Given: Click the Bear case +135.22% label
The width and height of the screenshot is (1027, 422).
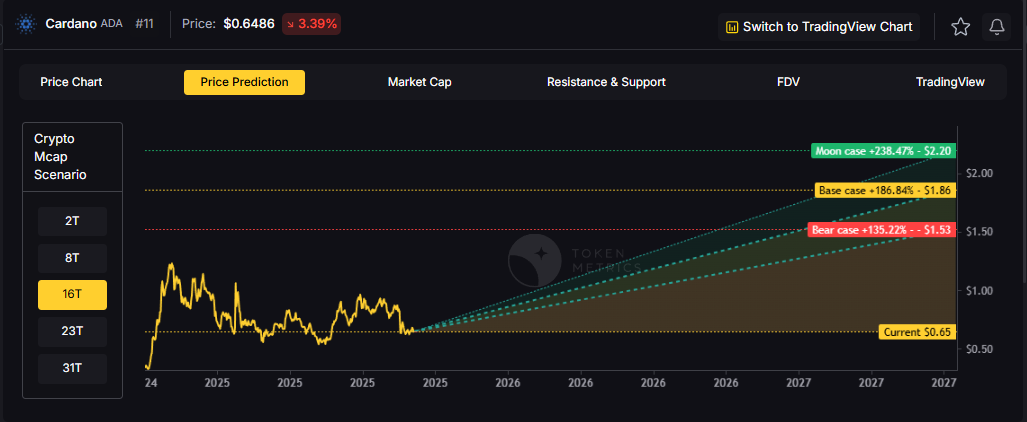Looking at the screenshot, I should click(882, 230).
